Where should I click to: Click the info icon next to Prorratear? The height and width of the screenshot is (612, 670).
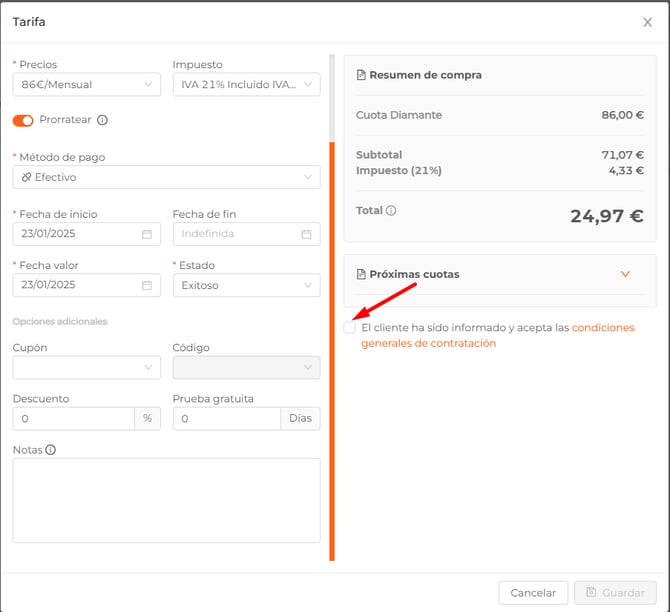pyautogui.click(x=102, y=120)
